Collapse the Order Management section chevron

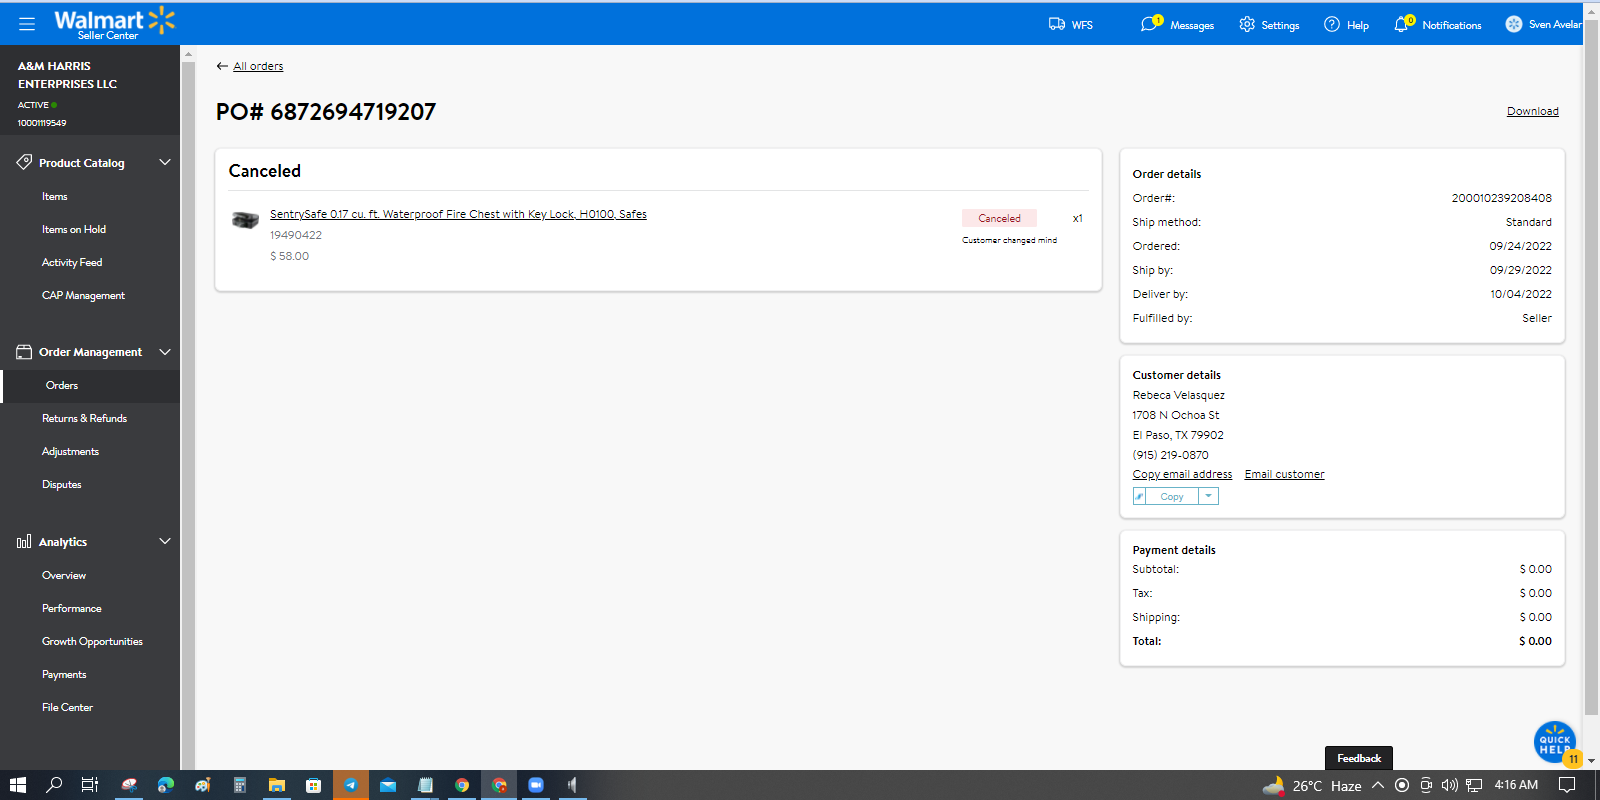pos(165,352)
